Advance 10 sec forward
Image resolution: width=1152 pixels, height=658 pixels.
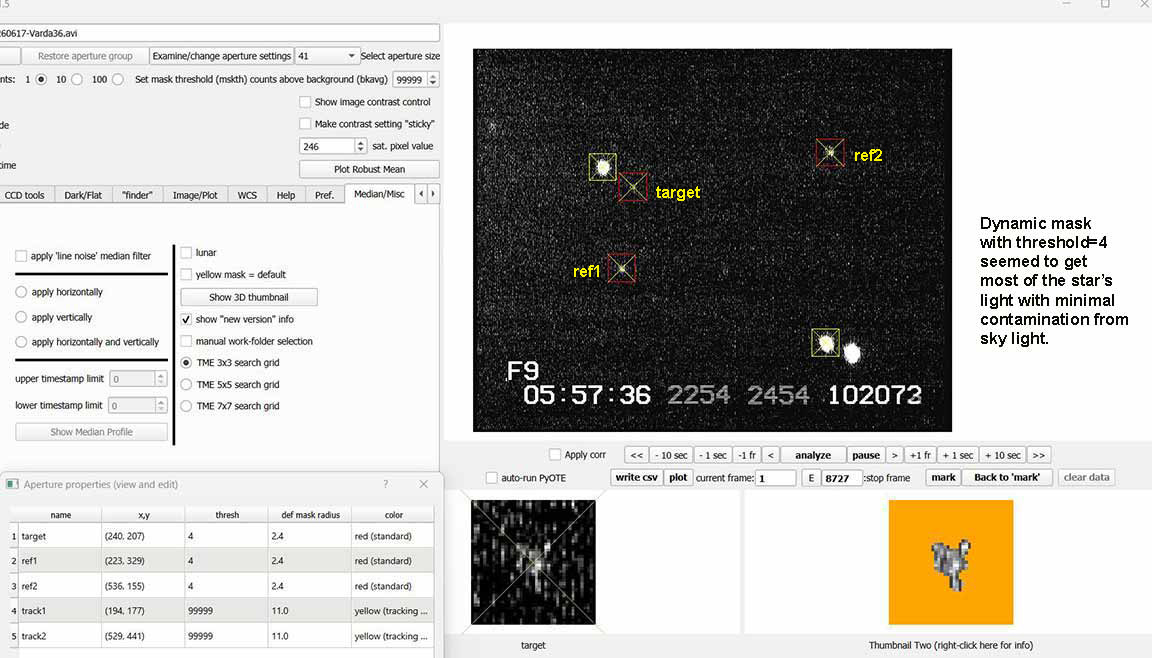point(1002,455)
